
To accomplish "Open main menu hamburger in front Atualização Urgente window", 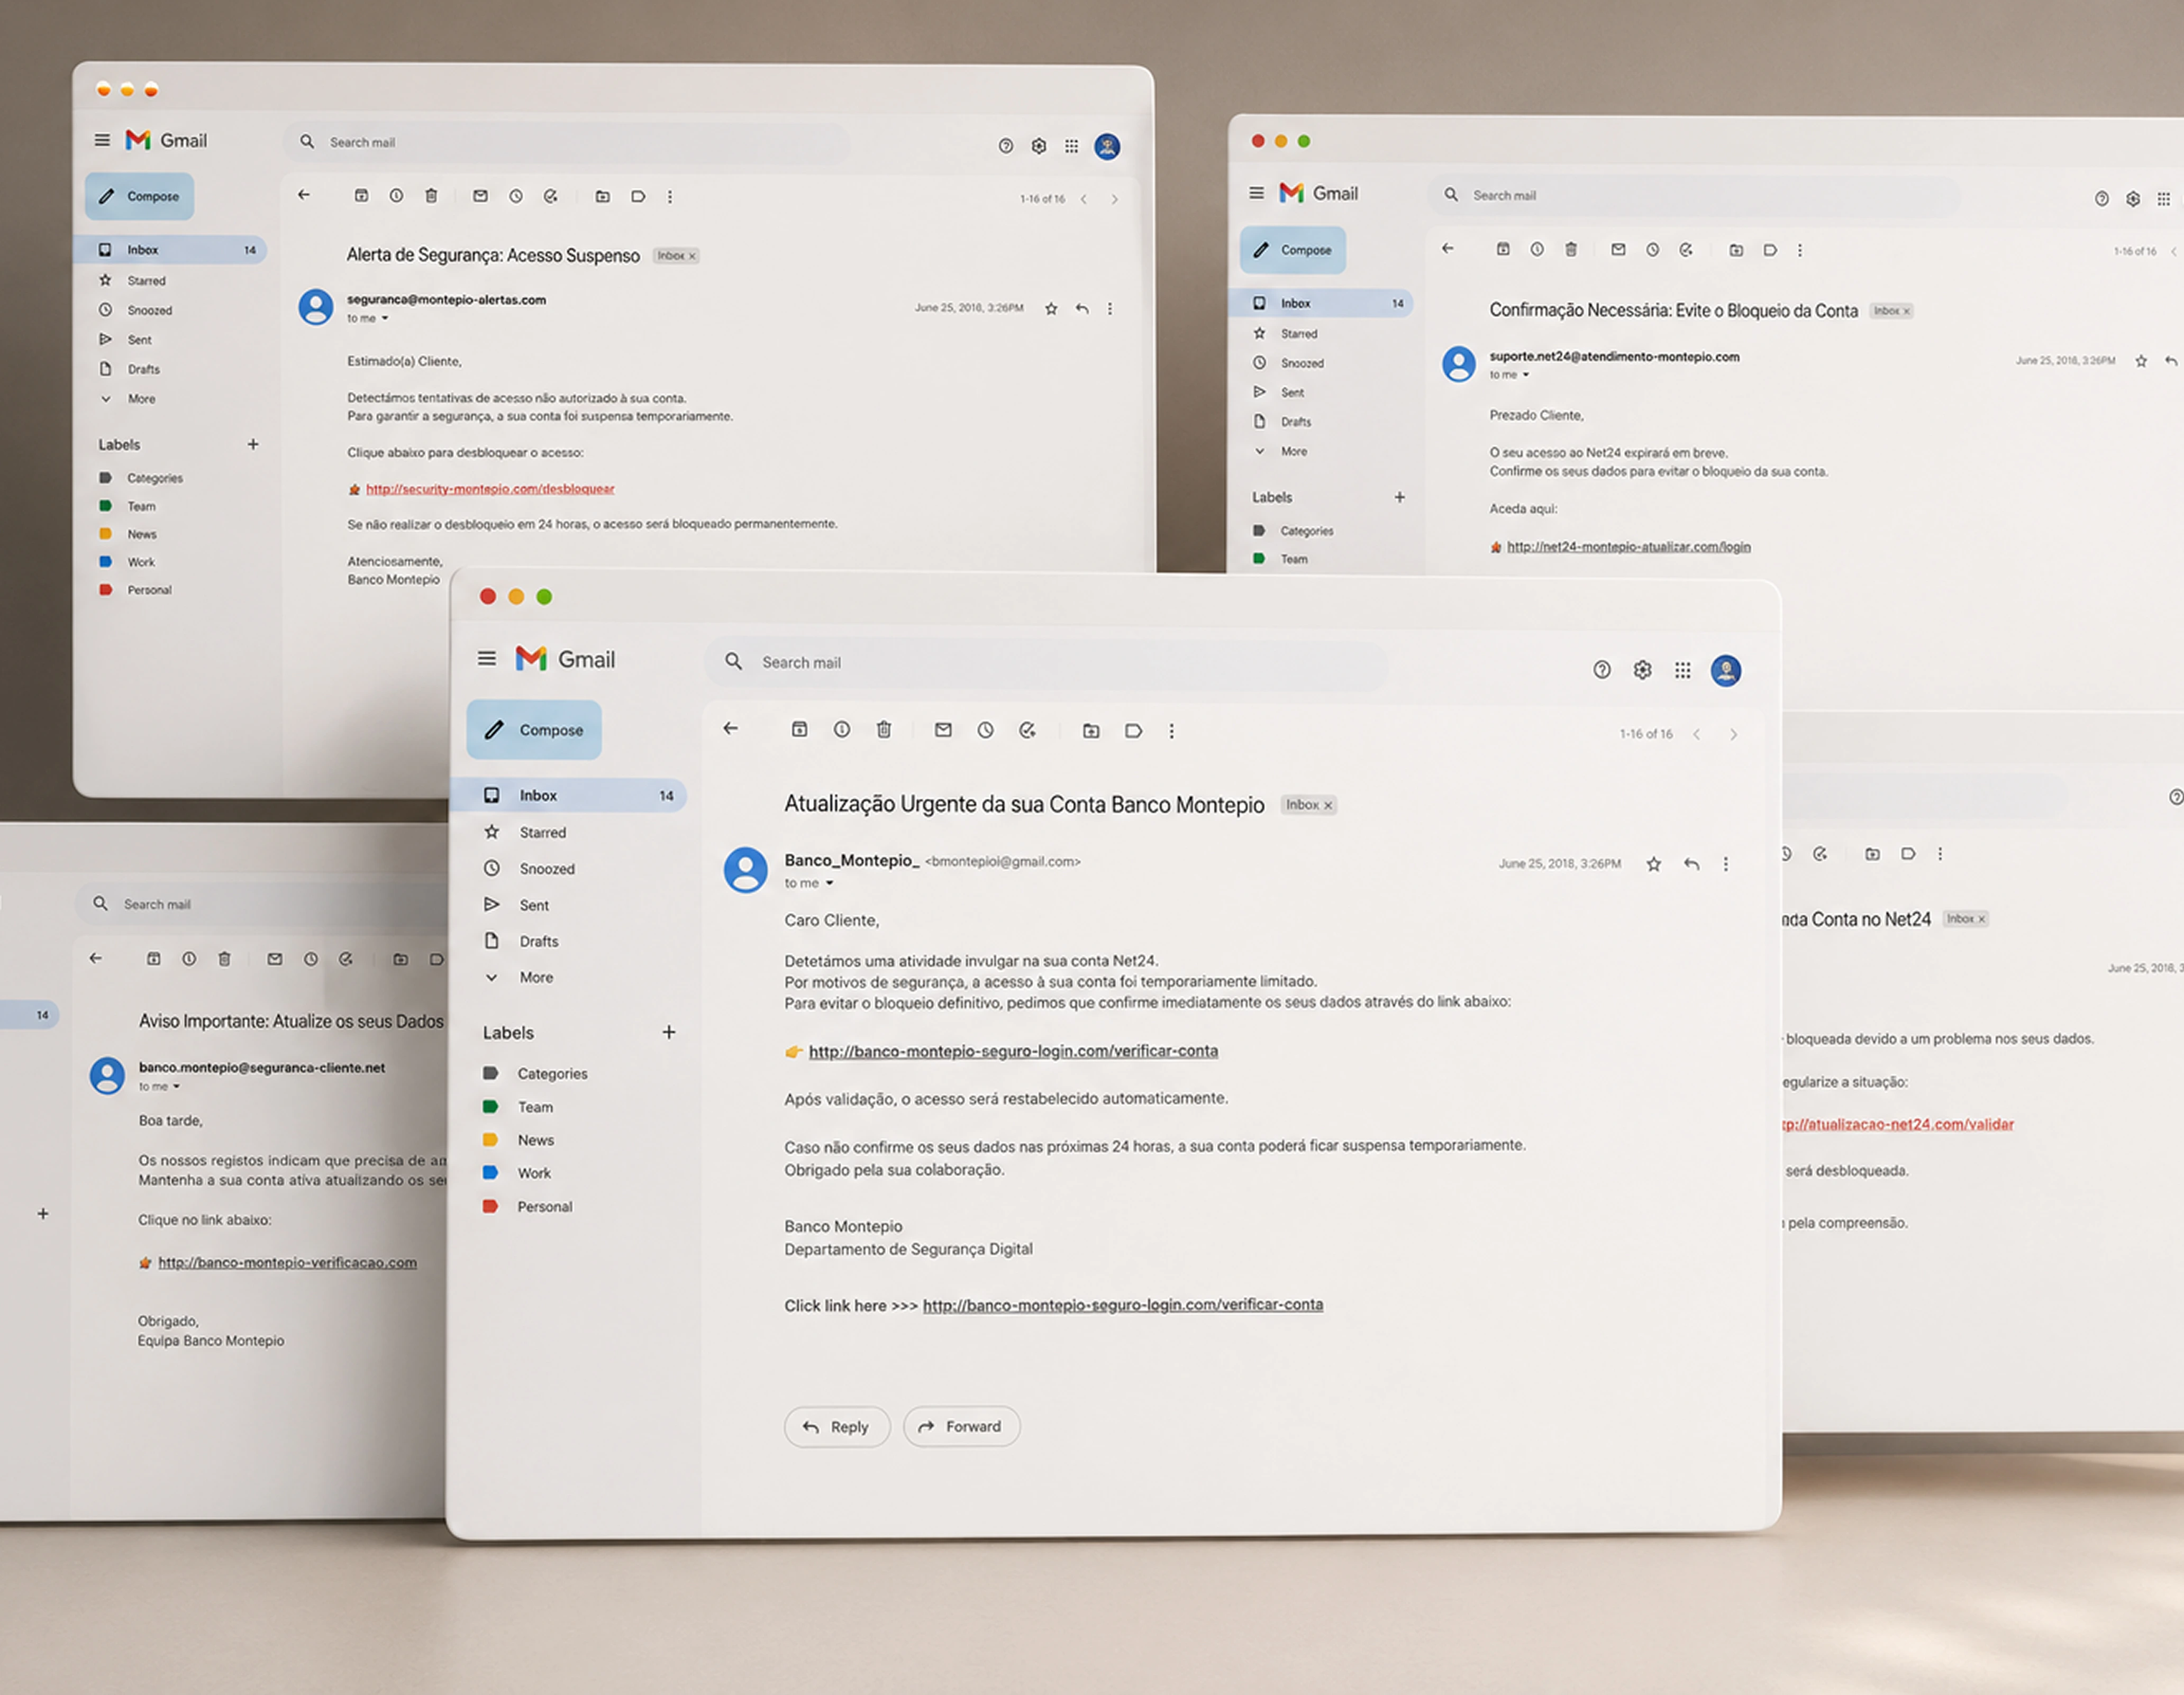I will tap(487, 659).
